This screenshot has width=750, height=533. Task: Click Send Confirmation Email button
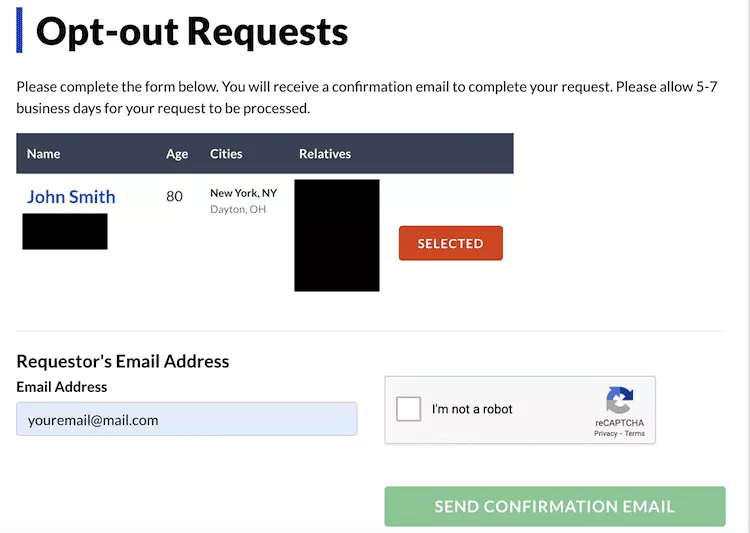555,506
